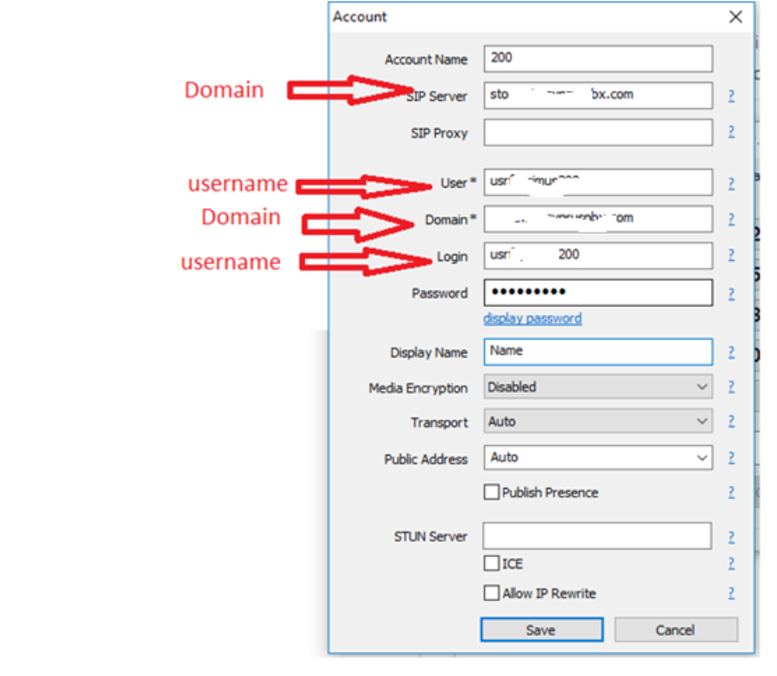
Task: Tick the ICE checkbox
Action: (491, 563)
